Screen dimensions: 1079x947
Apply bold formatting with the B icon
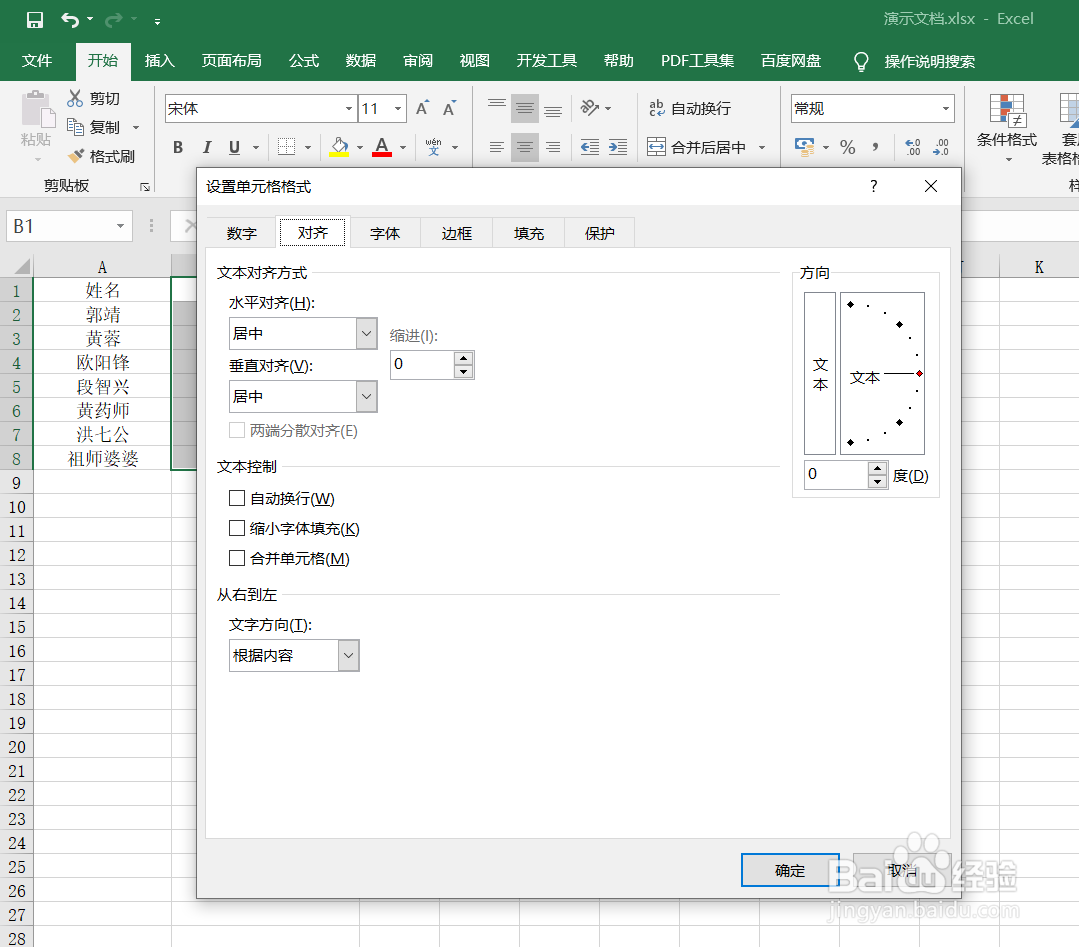pos(177,147)
